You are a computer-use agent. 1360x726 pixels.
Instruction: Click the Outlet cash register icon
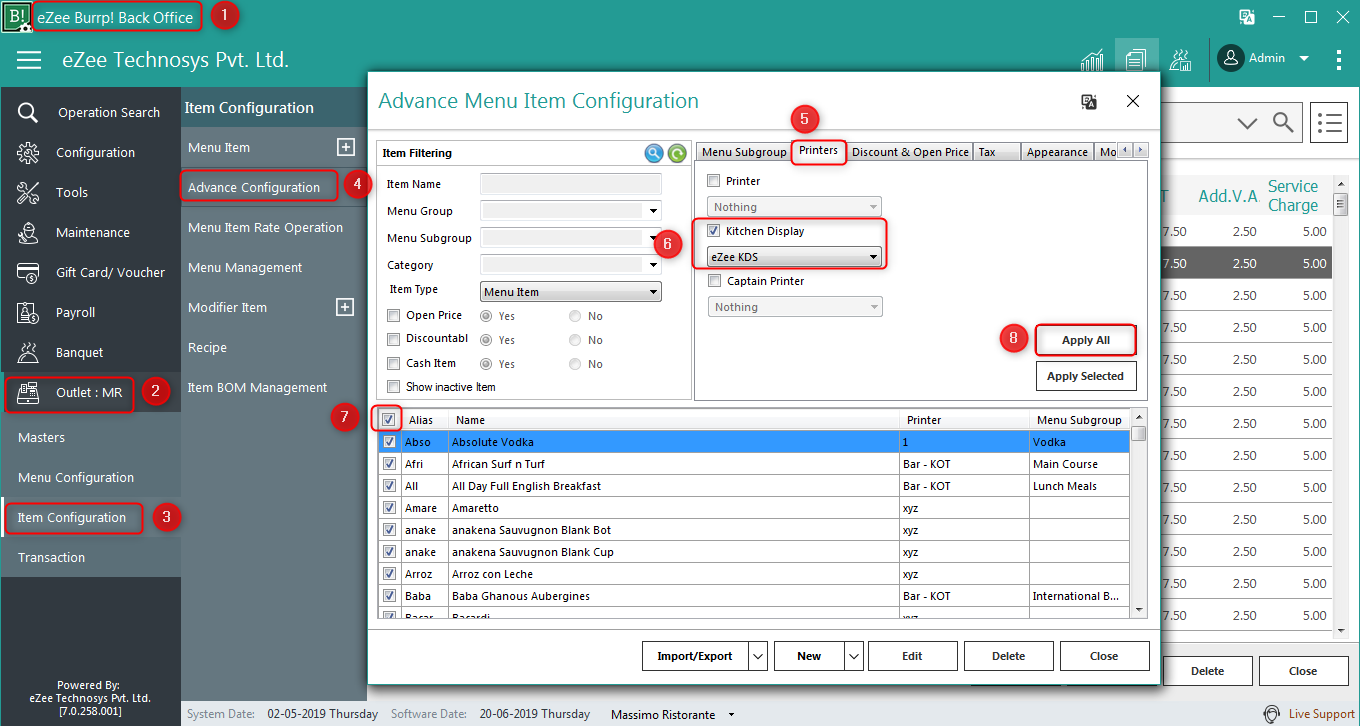click(x=28, y=392)
